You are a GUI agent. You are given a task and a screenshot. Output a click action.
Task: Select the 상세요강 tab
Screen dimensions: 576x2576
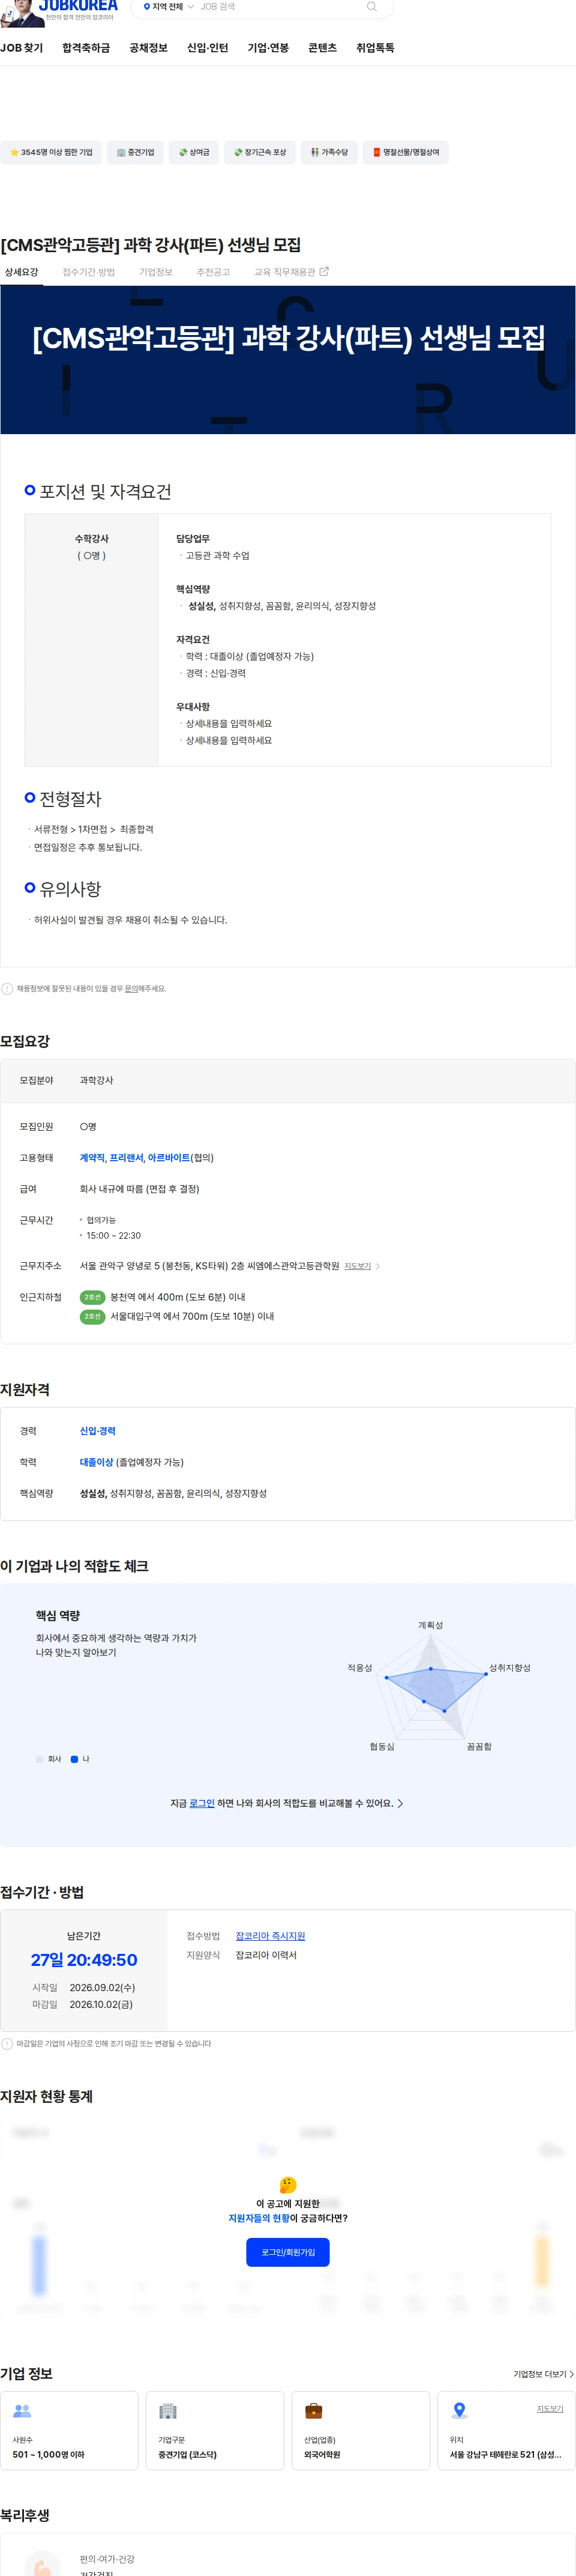pos(21,272)
